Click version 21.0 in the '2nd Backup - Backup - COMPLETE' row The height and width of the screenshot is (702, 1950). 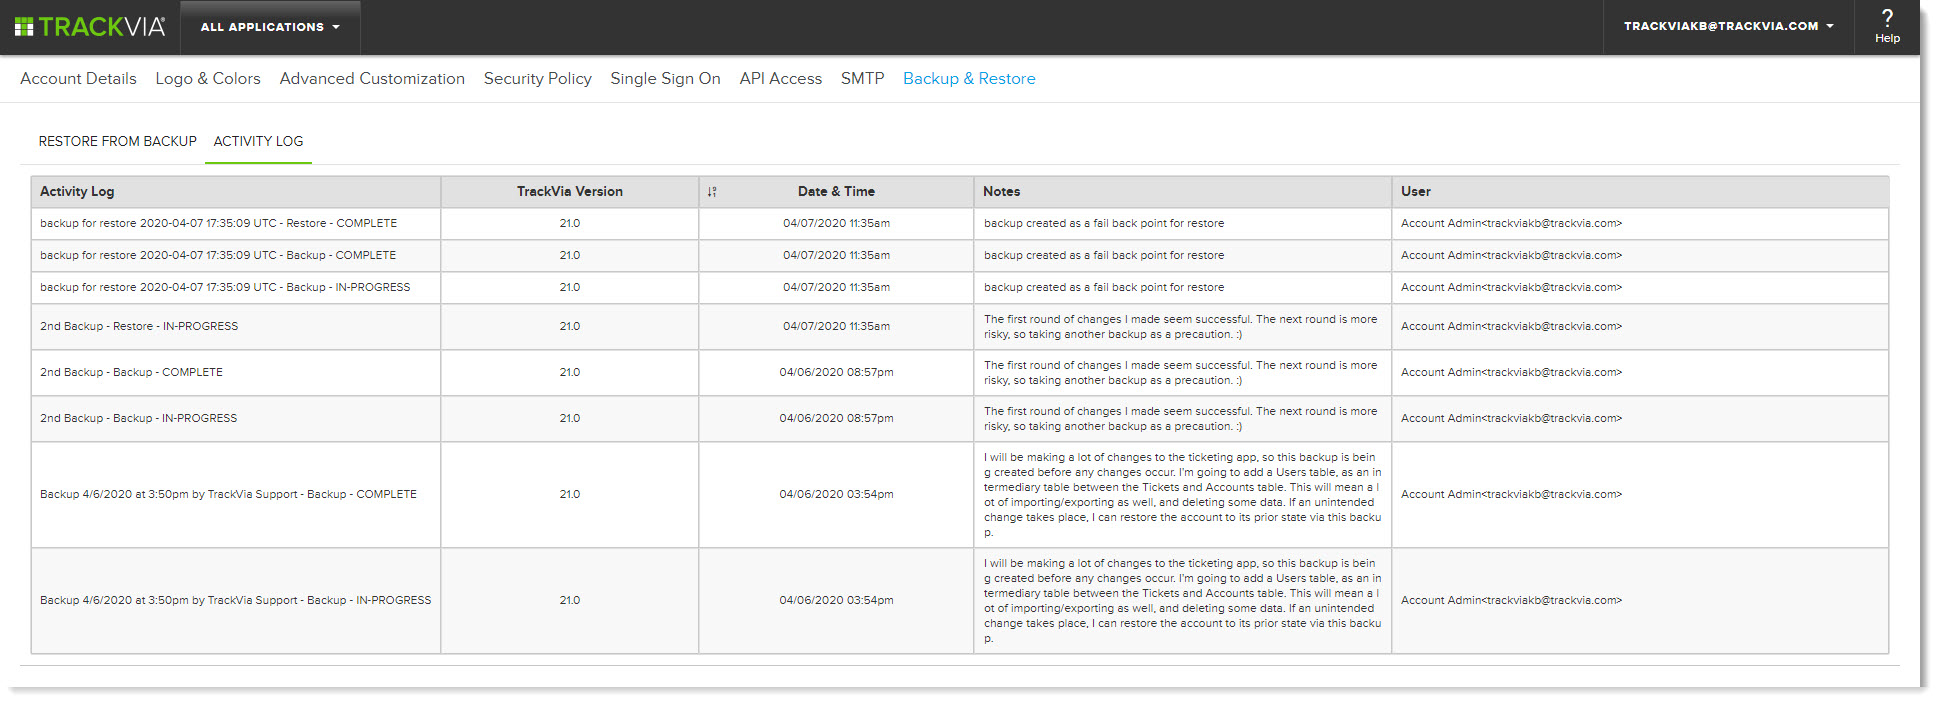click(570, 373)
